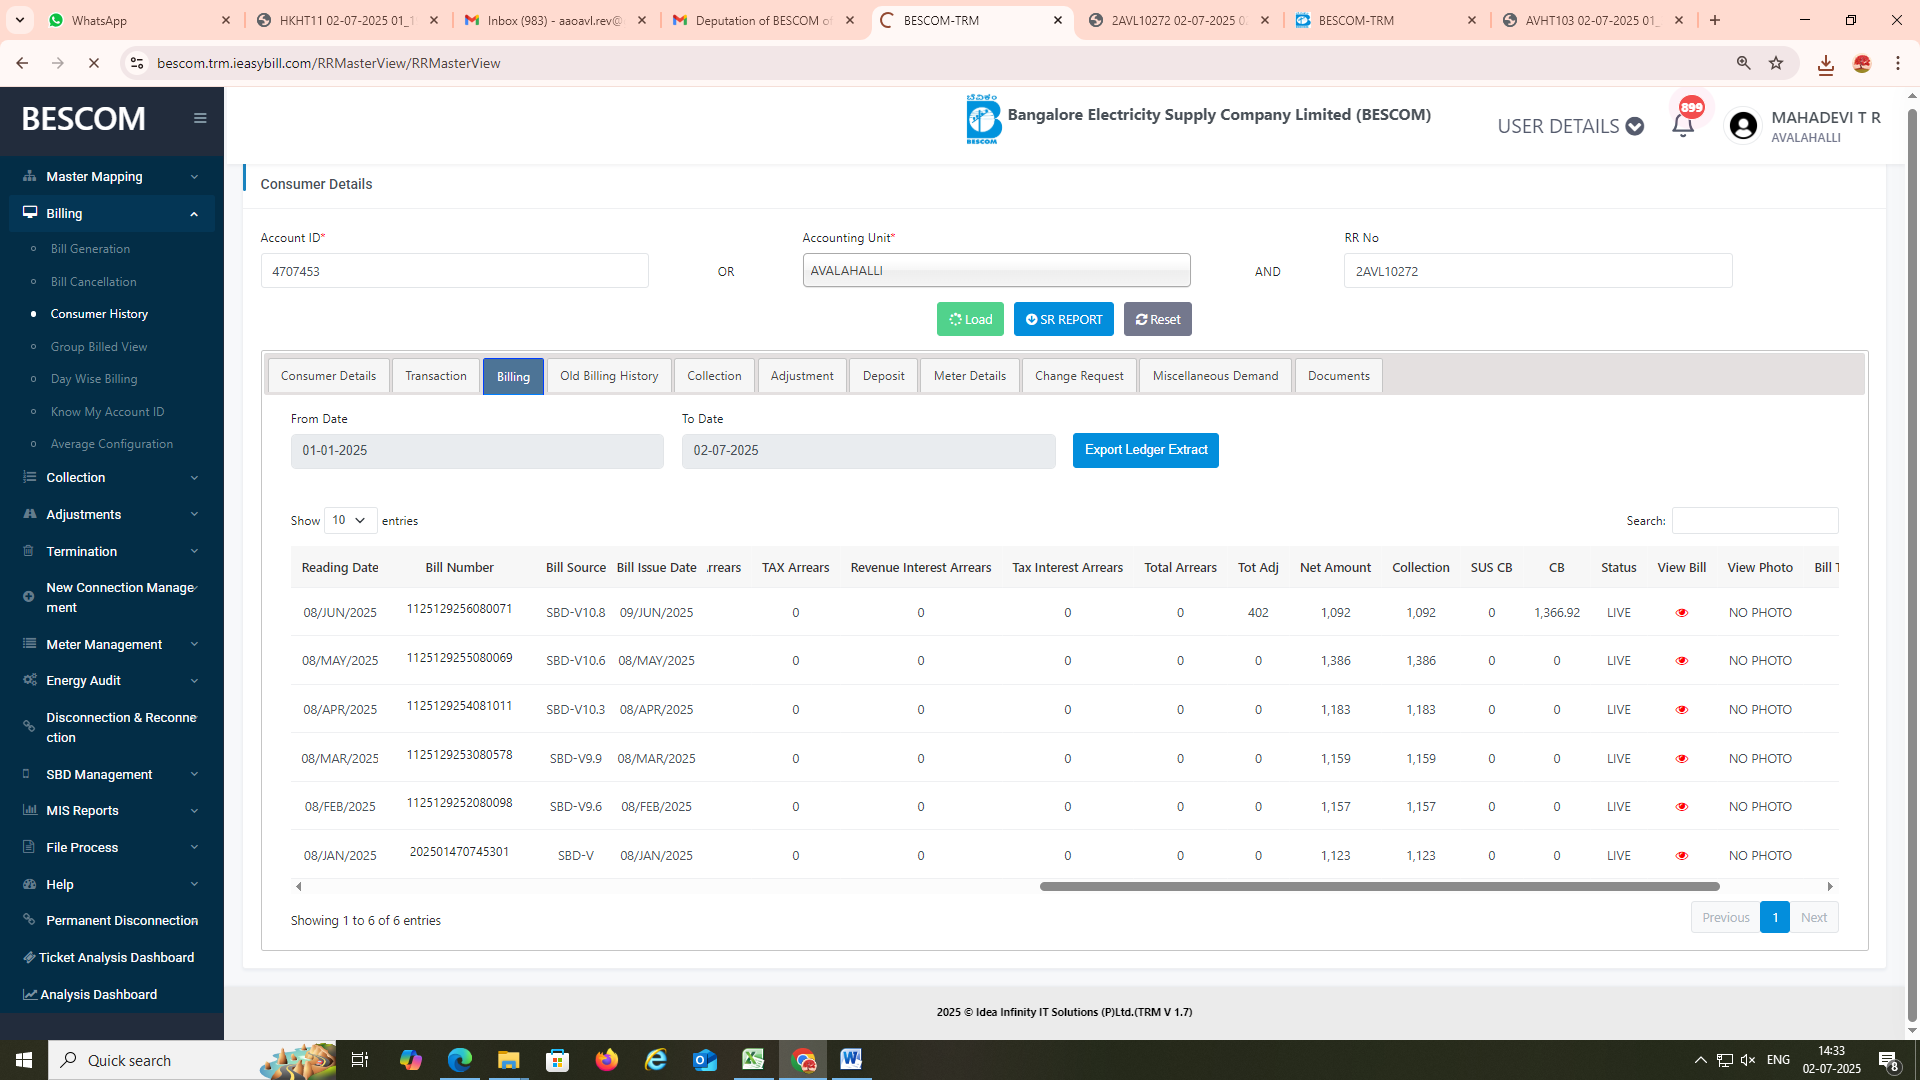Viewport: 1920px width, 1080px height.
Task: Click the green Load button
Action: (970, 320)
